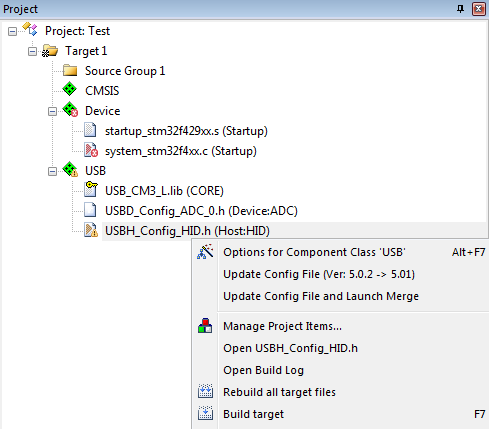489x429 pixels.
Task: Pin the Project panel with pushpin icon
Action: (x=460, y=9)
